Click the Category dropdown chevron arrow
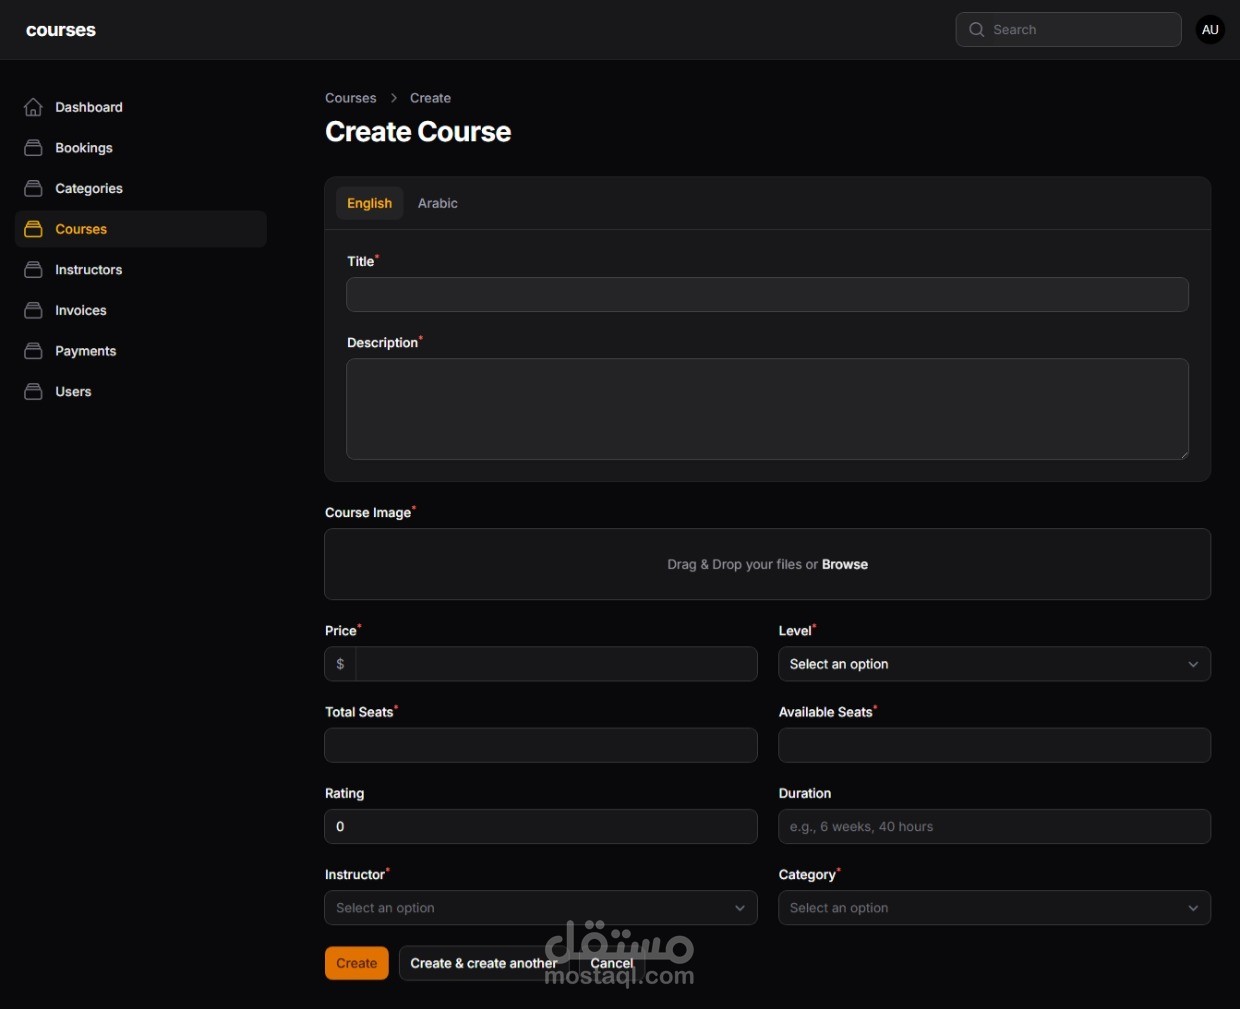The height and width of the screenshot is (1009, 1240). [x=1193, y=908]
